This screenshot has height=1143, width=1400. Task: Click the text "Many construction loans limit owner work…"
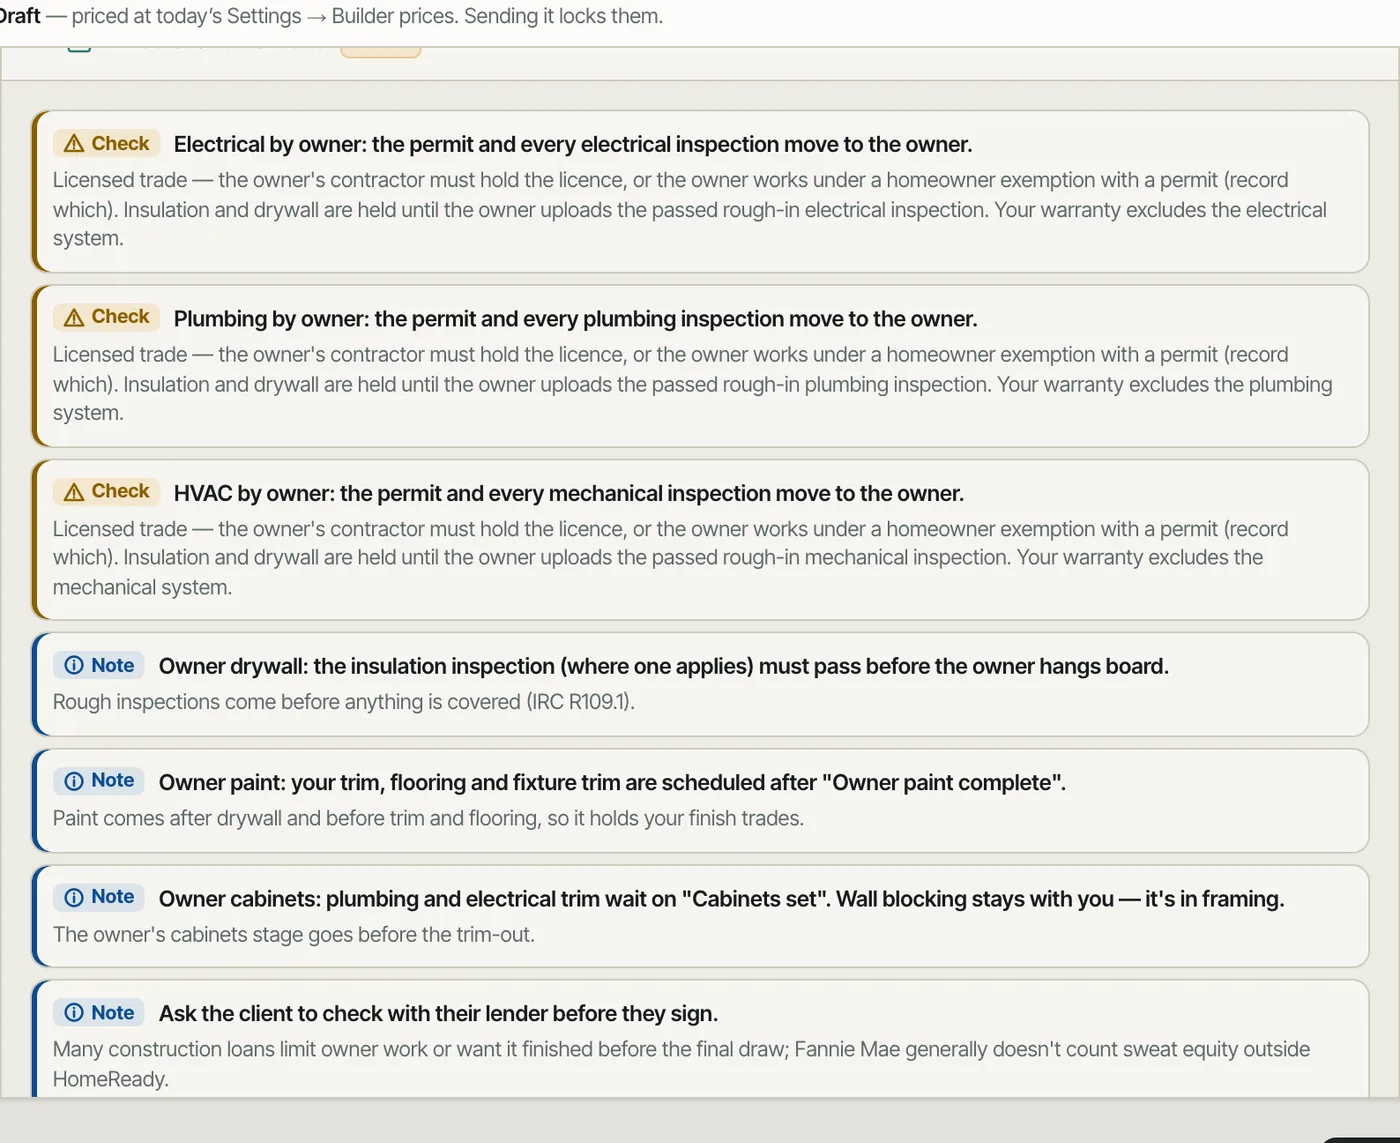click(682, 1064)
